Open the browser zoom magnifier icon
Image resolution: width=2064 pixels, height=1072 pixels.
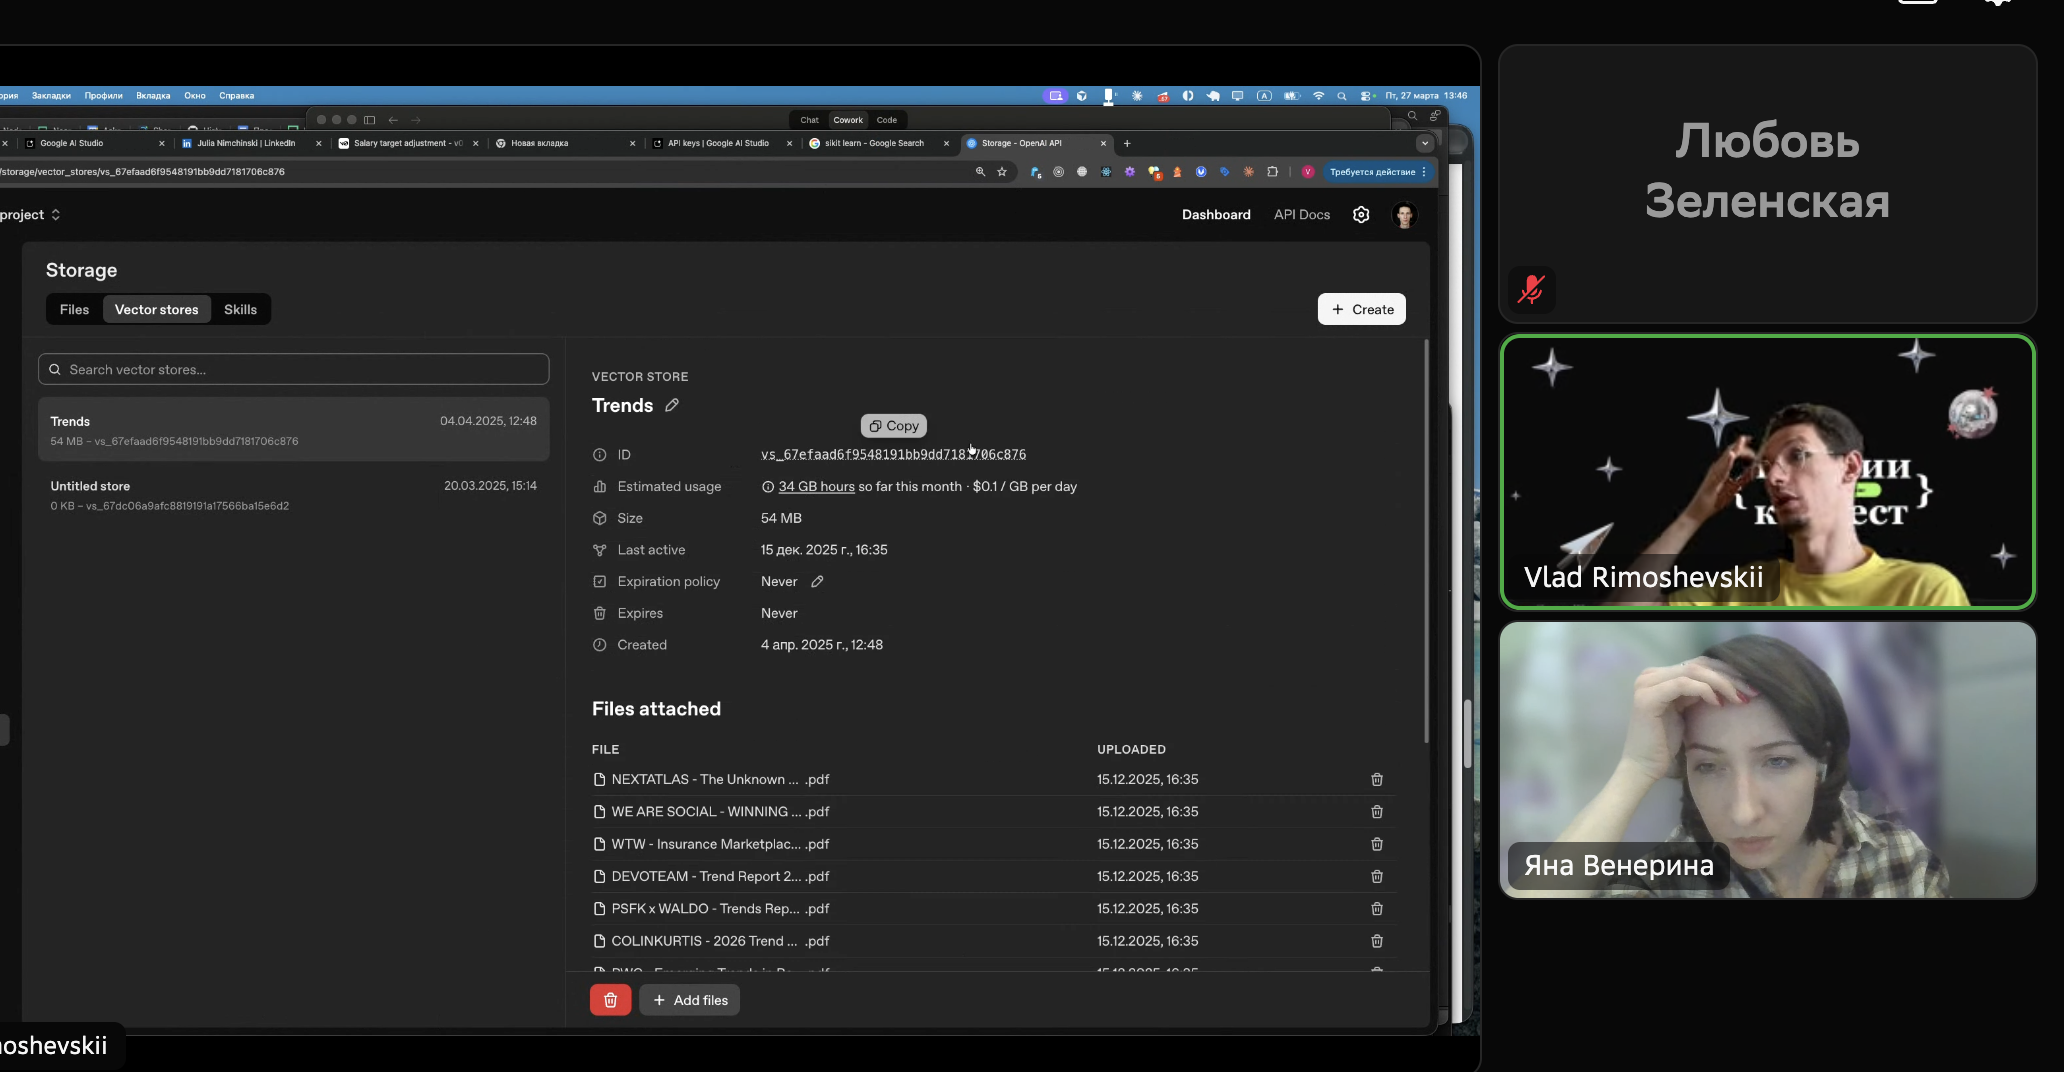tap(980, 172)
